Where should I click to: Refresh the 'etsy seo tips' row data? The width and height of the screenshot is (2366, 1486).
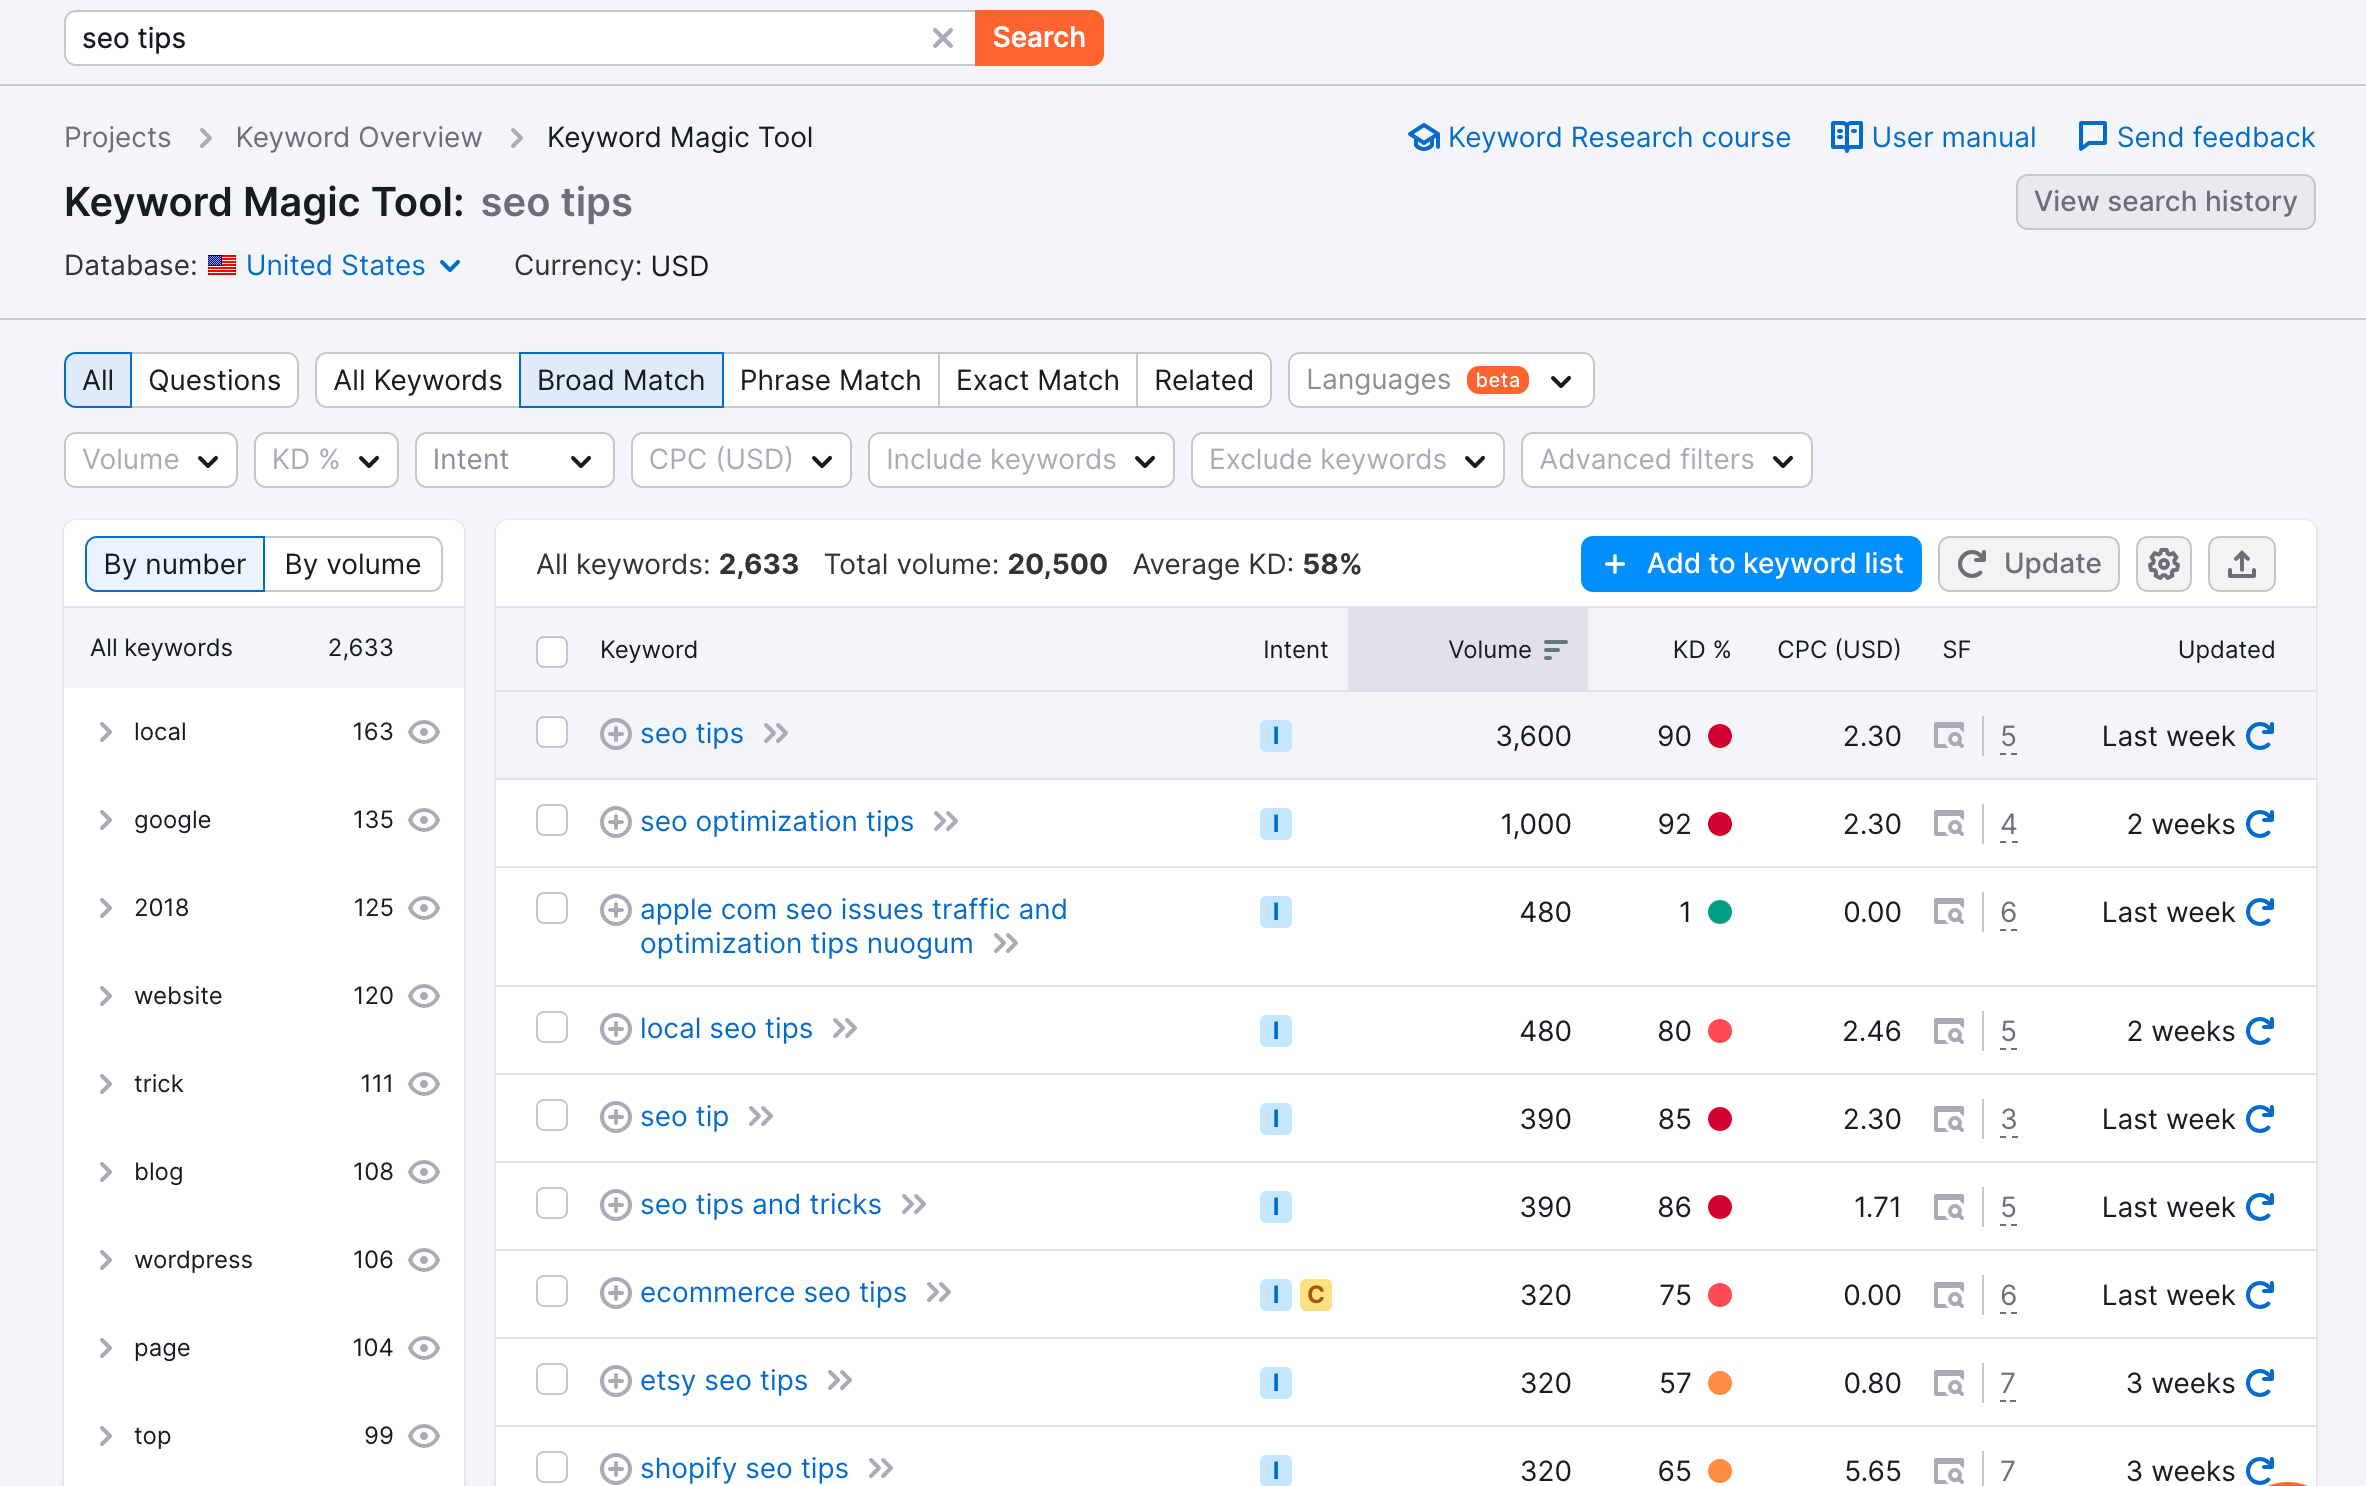pyautogui.click(x=2260, y=1383)
